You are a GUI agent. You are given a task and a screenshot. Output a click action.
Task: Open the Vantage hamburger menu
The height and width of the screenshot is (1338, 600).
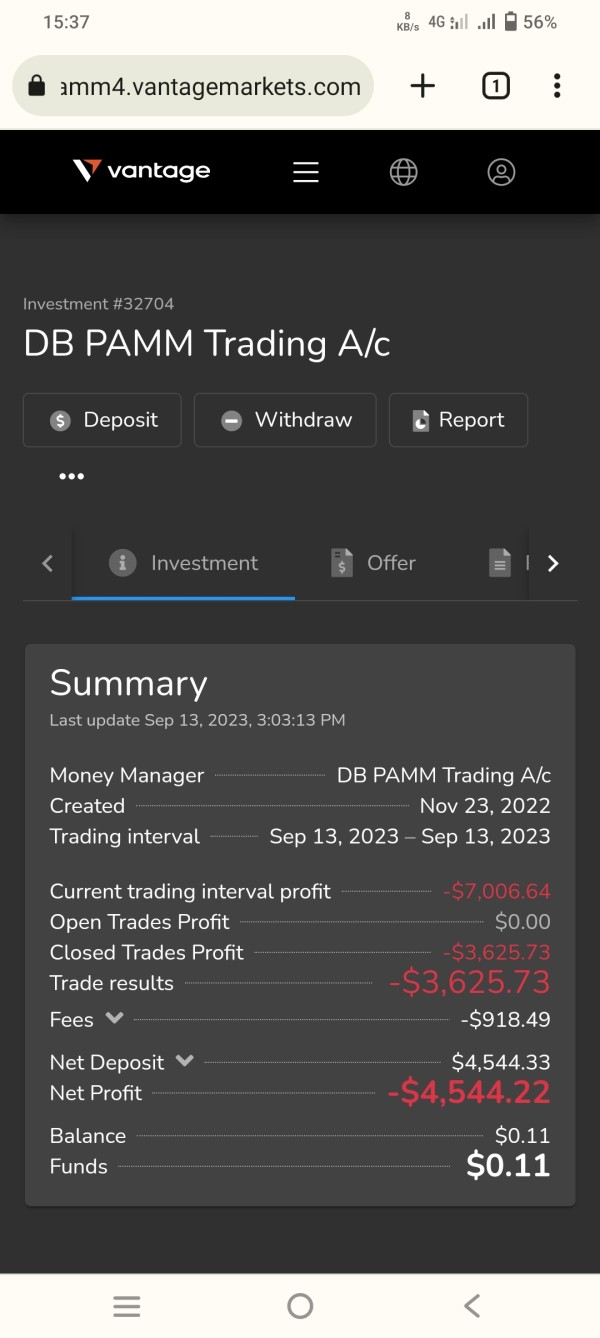point(306,172)
